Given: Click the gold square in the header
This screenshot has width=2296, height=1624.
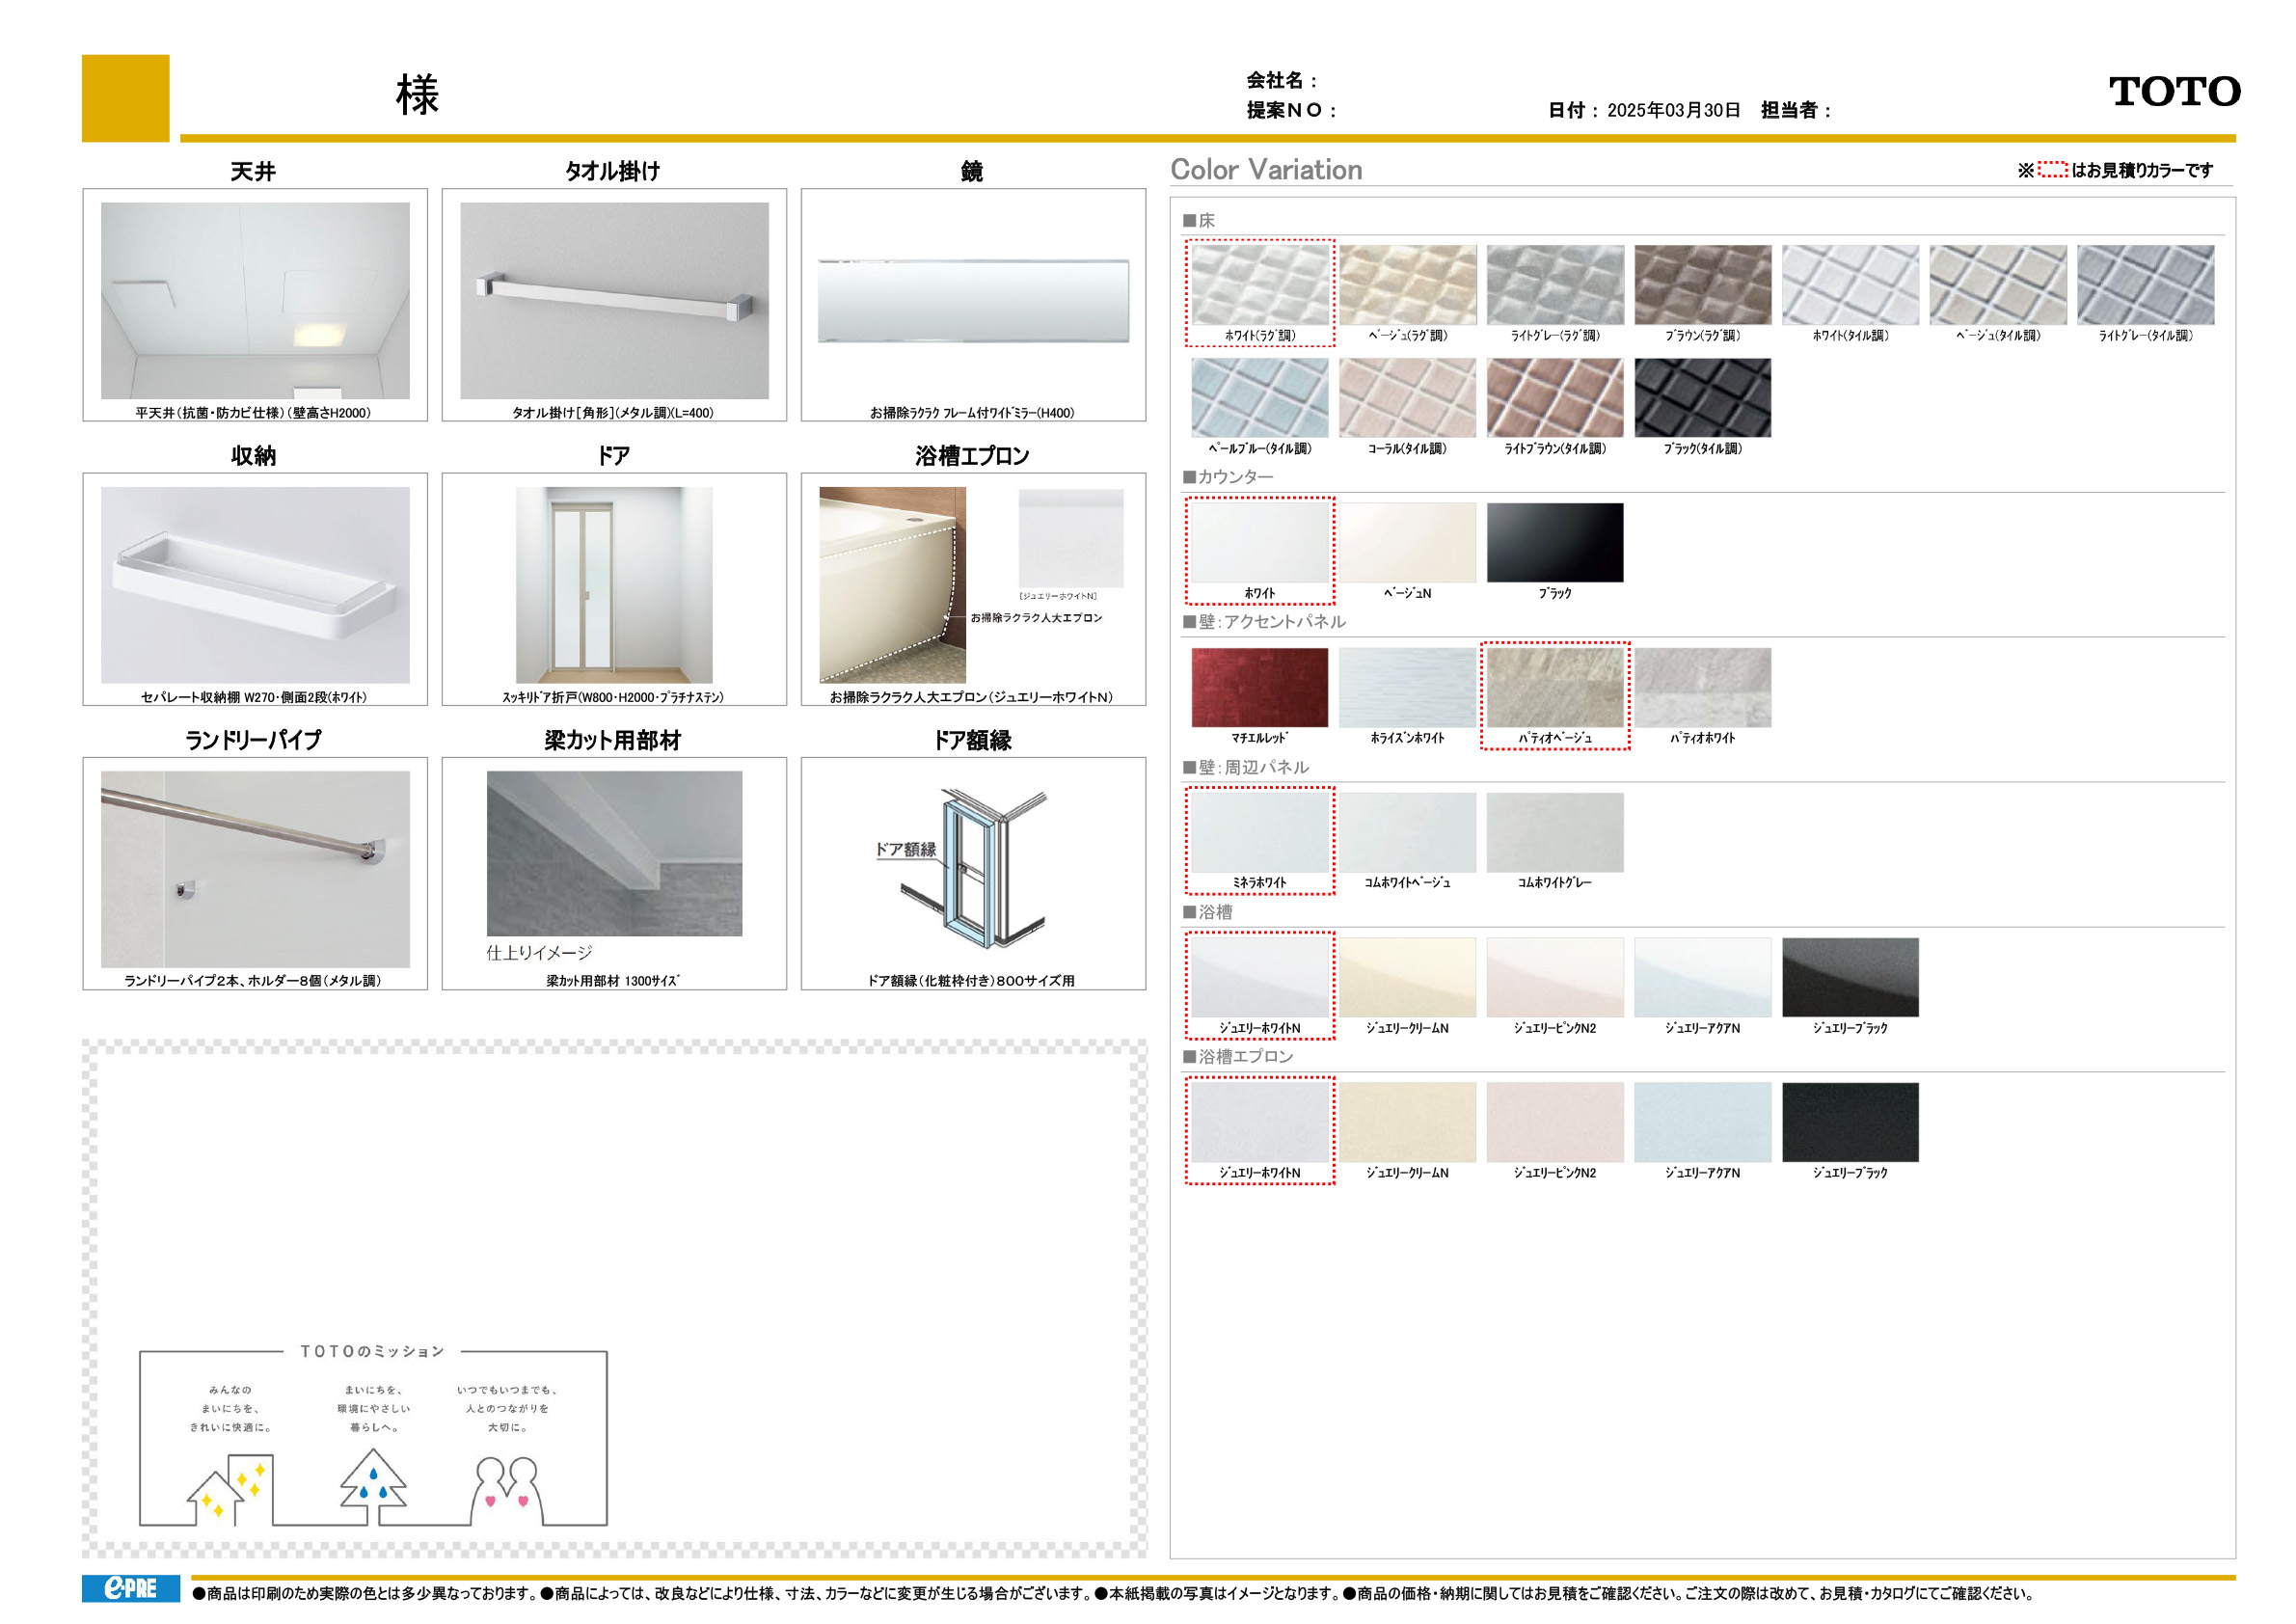Looking at the screenshot, I should pyautogui.click(x=126, y=98).
